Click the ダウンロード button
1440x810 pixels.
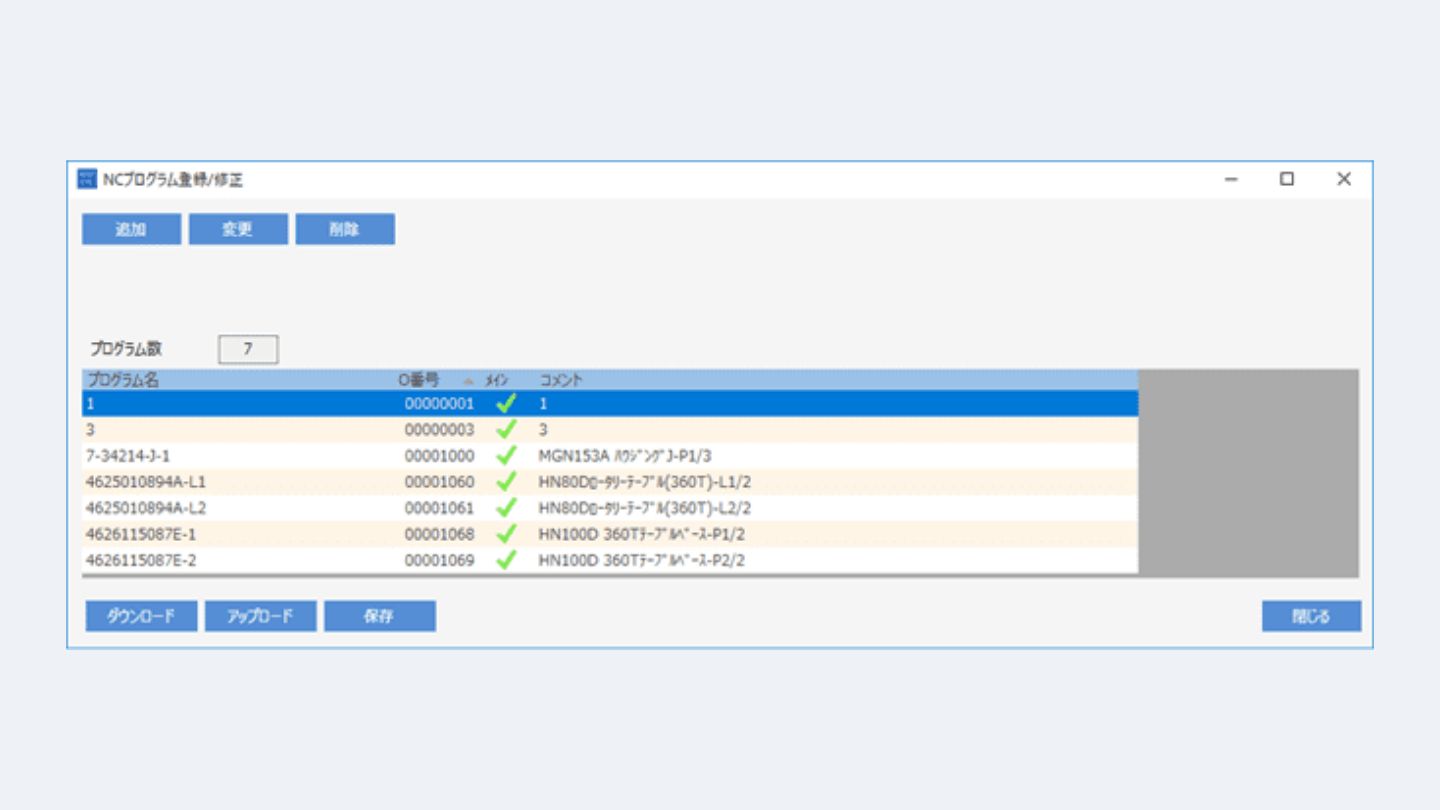141,616
